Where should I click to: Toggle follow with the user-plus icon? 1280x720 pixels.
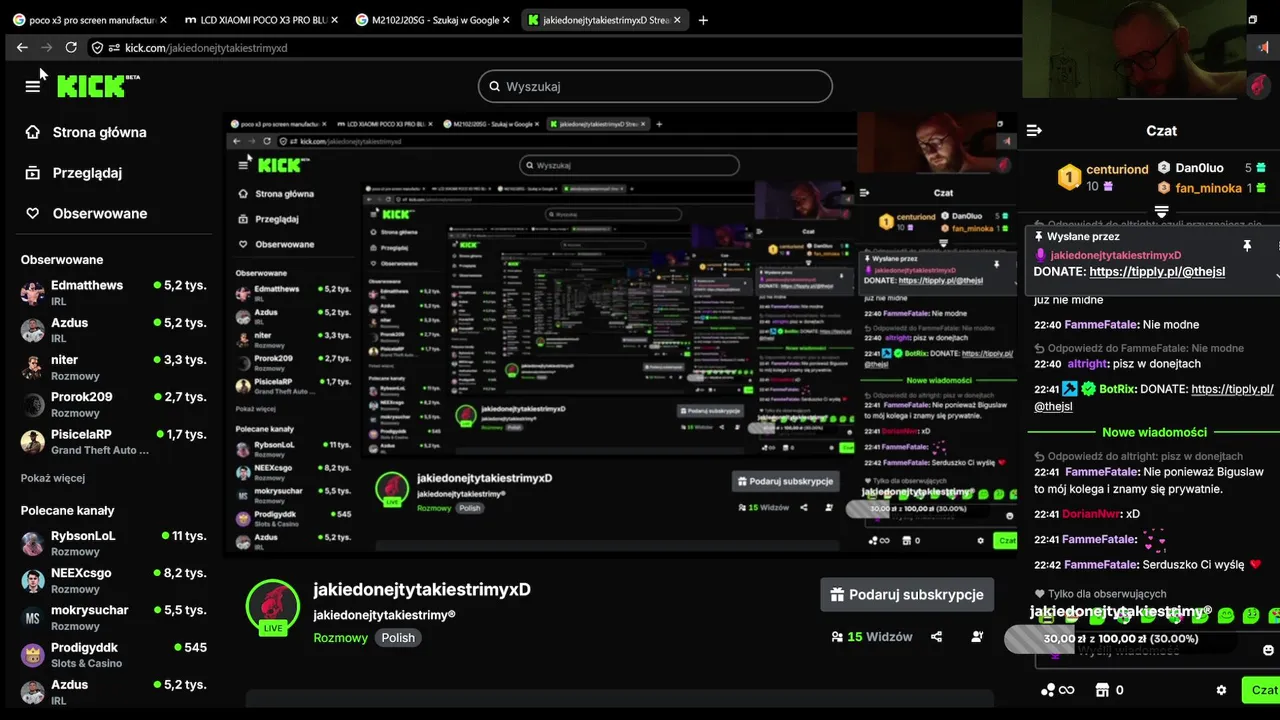[x=977, y=637]
